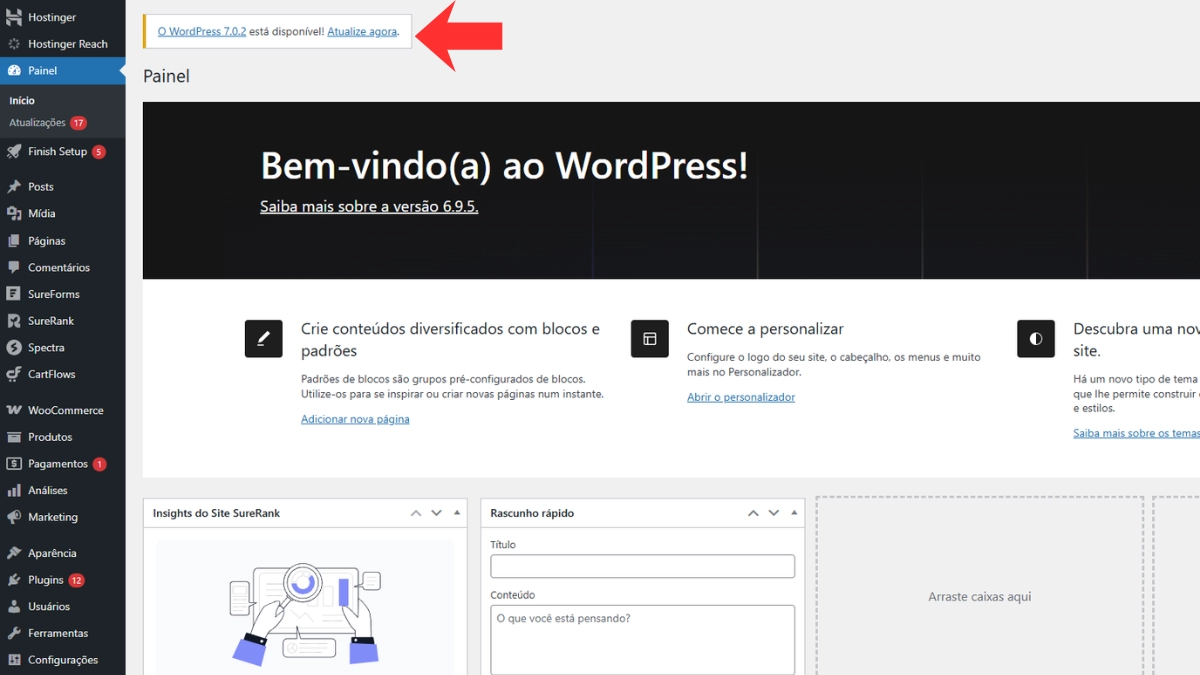Click 'Saiba mais sobre os temas' link
This screenshot has width=1200, height=675.
pyautogui.click(x=1137, y=433)
